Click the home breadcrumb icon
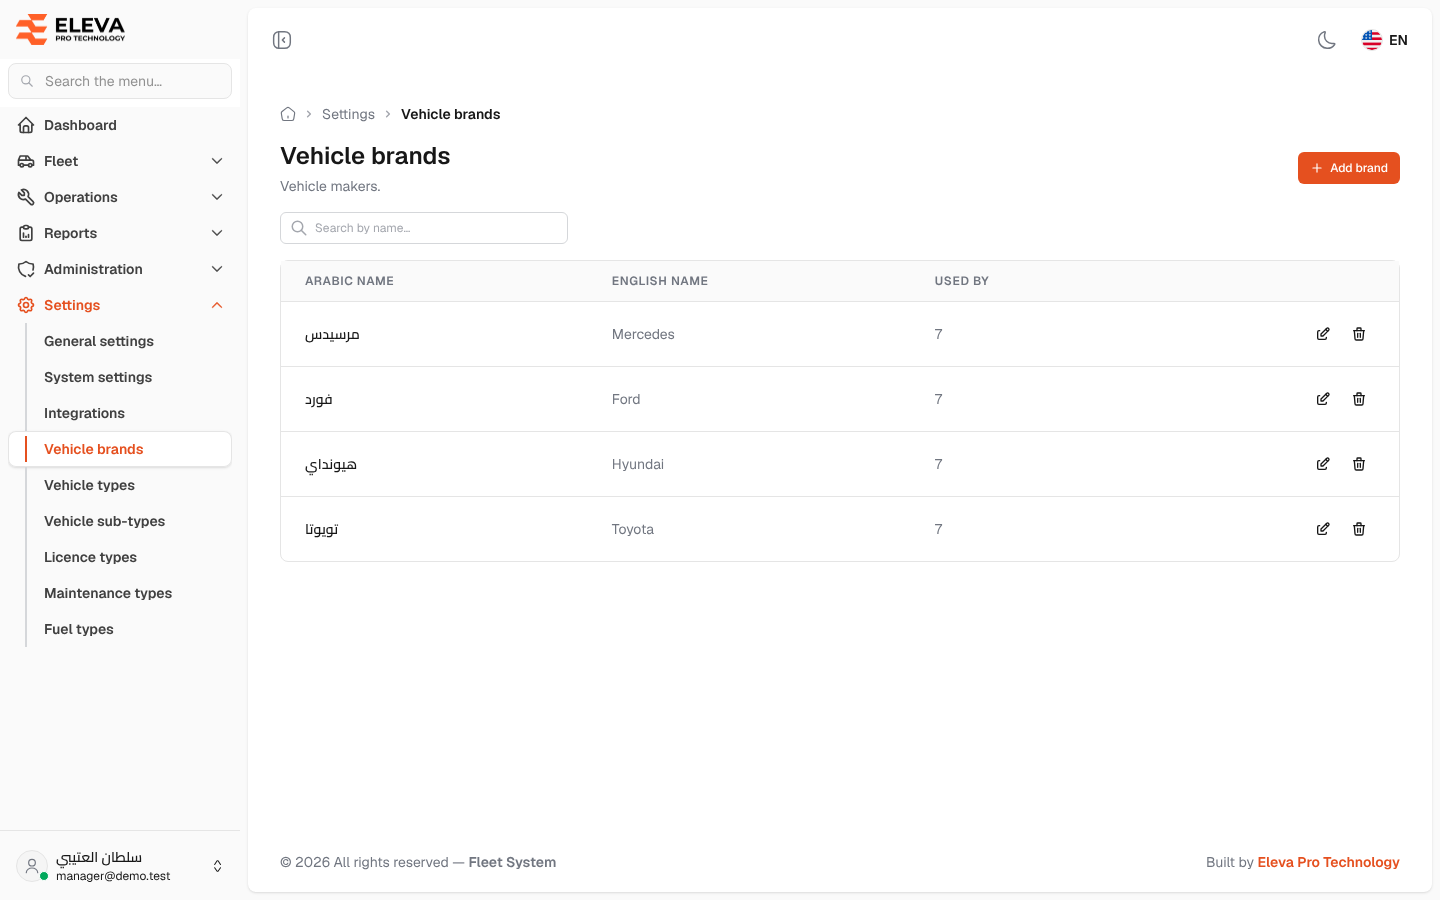 point(288,114)
